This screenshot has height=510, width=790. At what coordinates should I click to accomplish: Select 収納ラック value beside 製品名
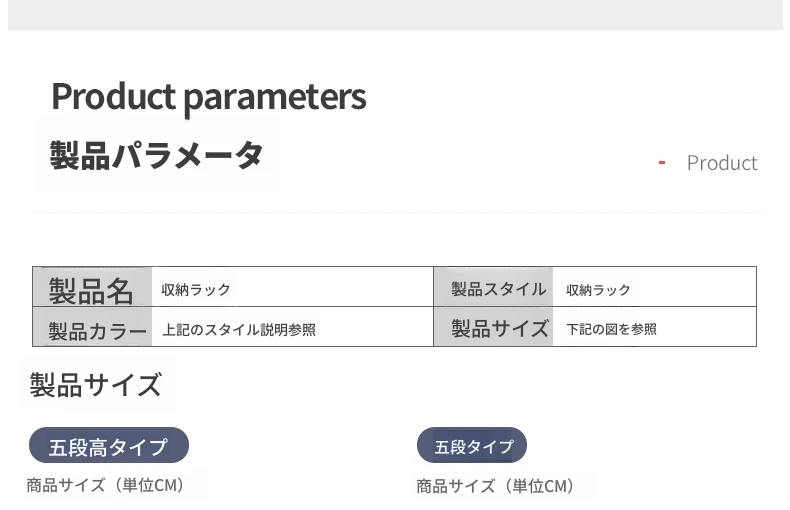(196, 290)
